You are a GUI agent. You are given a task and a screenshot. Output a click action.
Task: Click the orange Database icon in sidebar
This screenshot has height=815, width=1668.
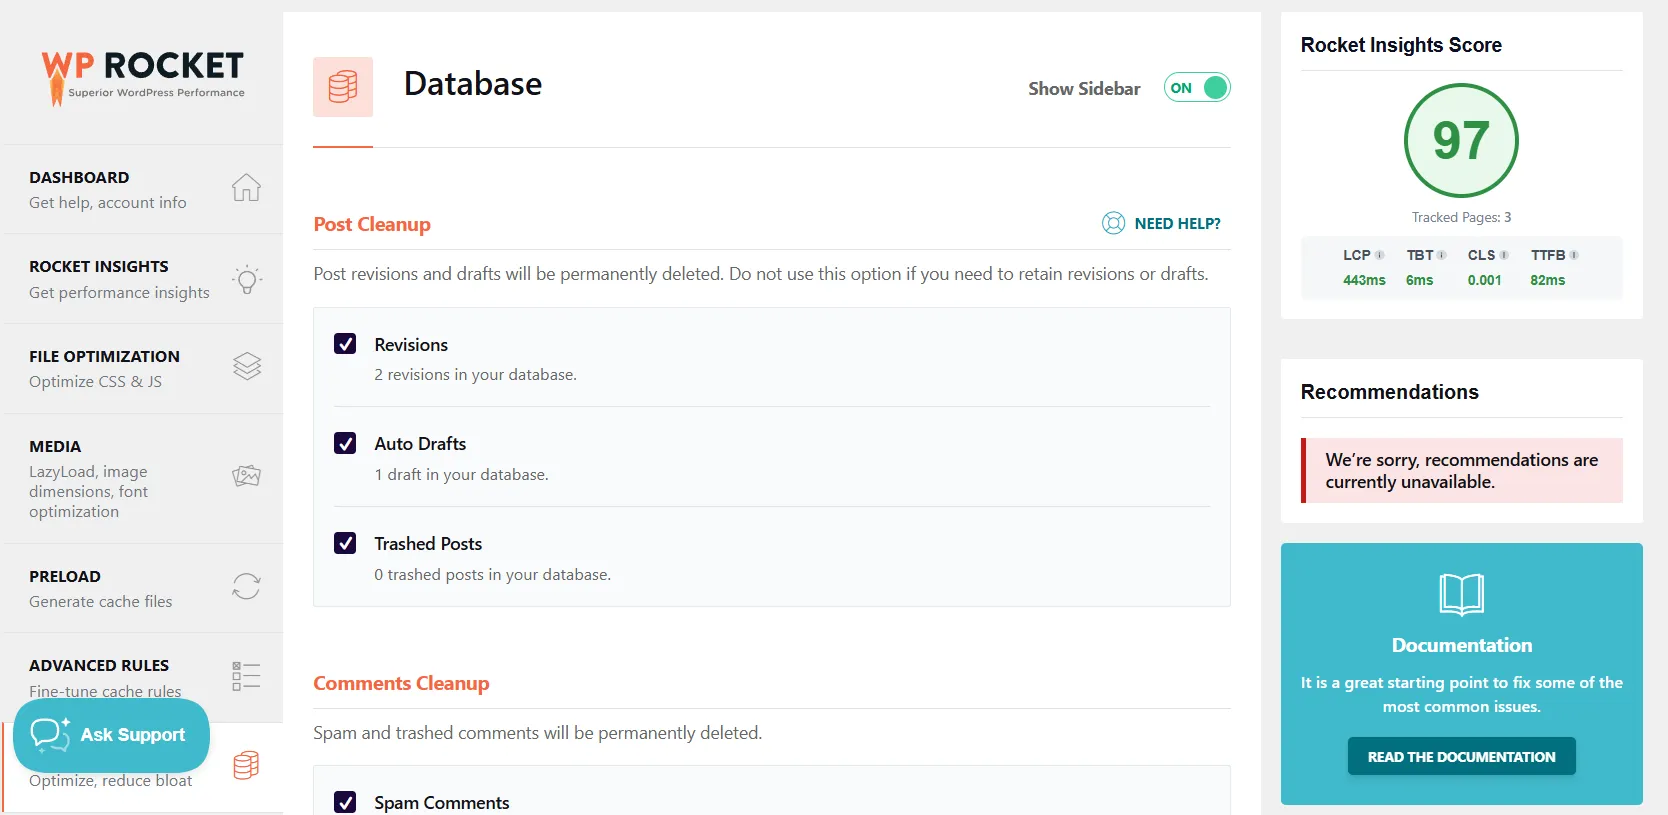point(246,765)
